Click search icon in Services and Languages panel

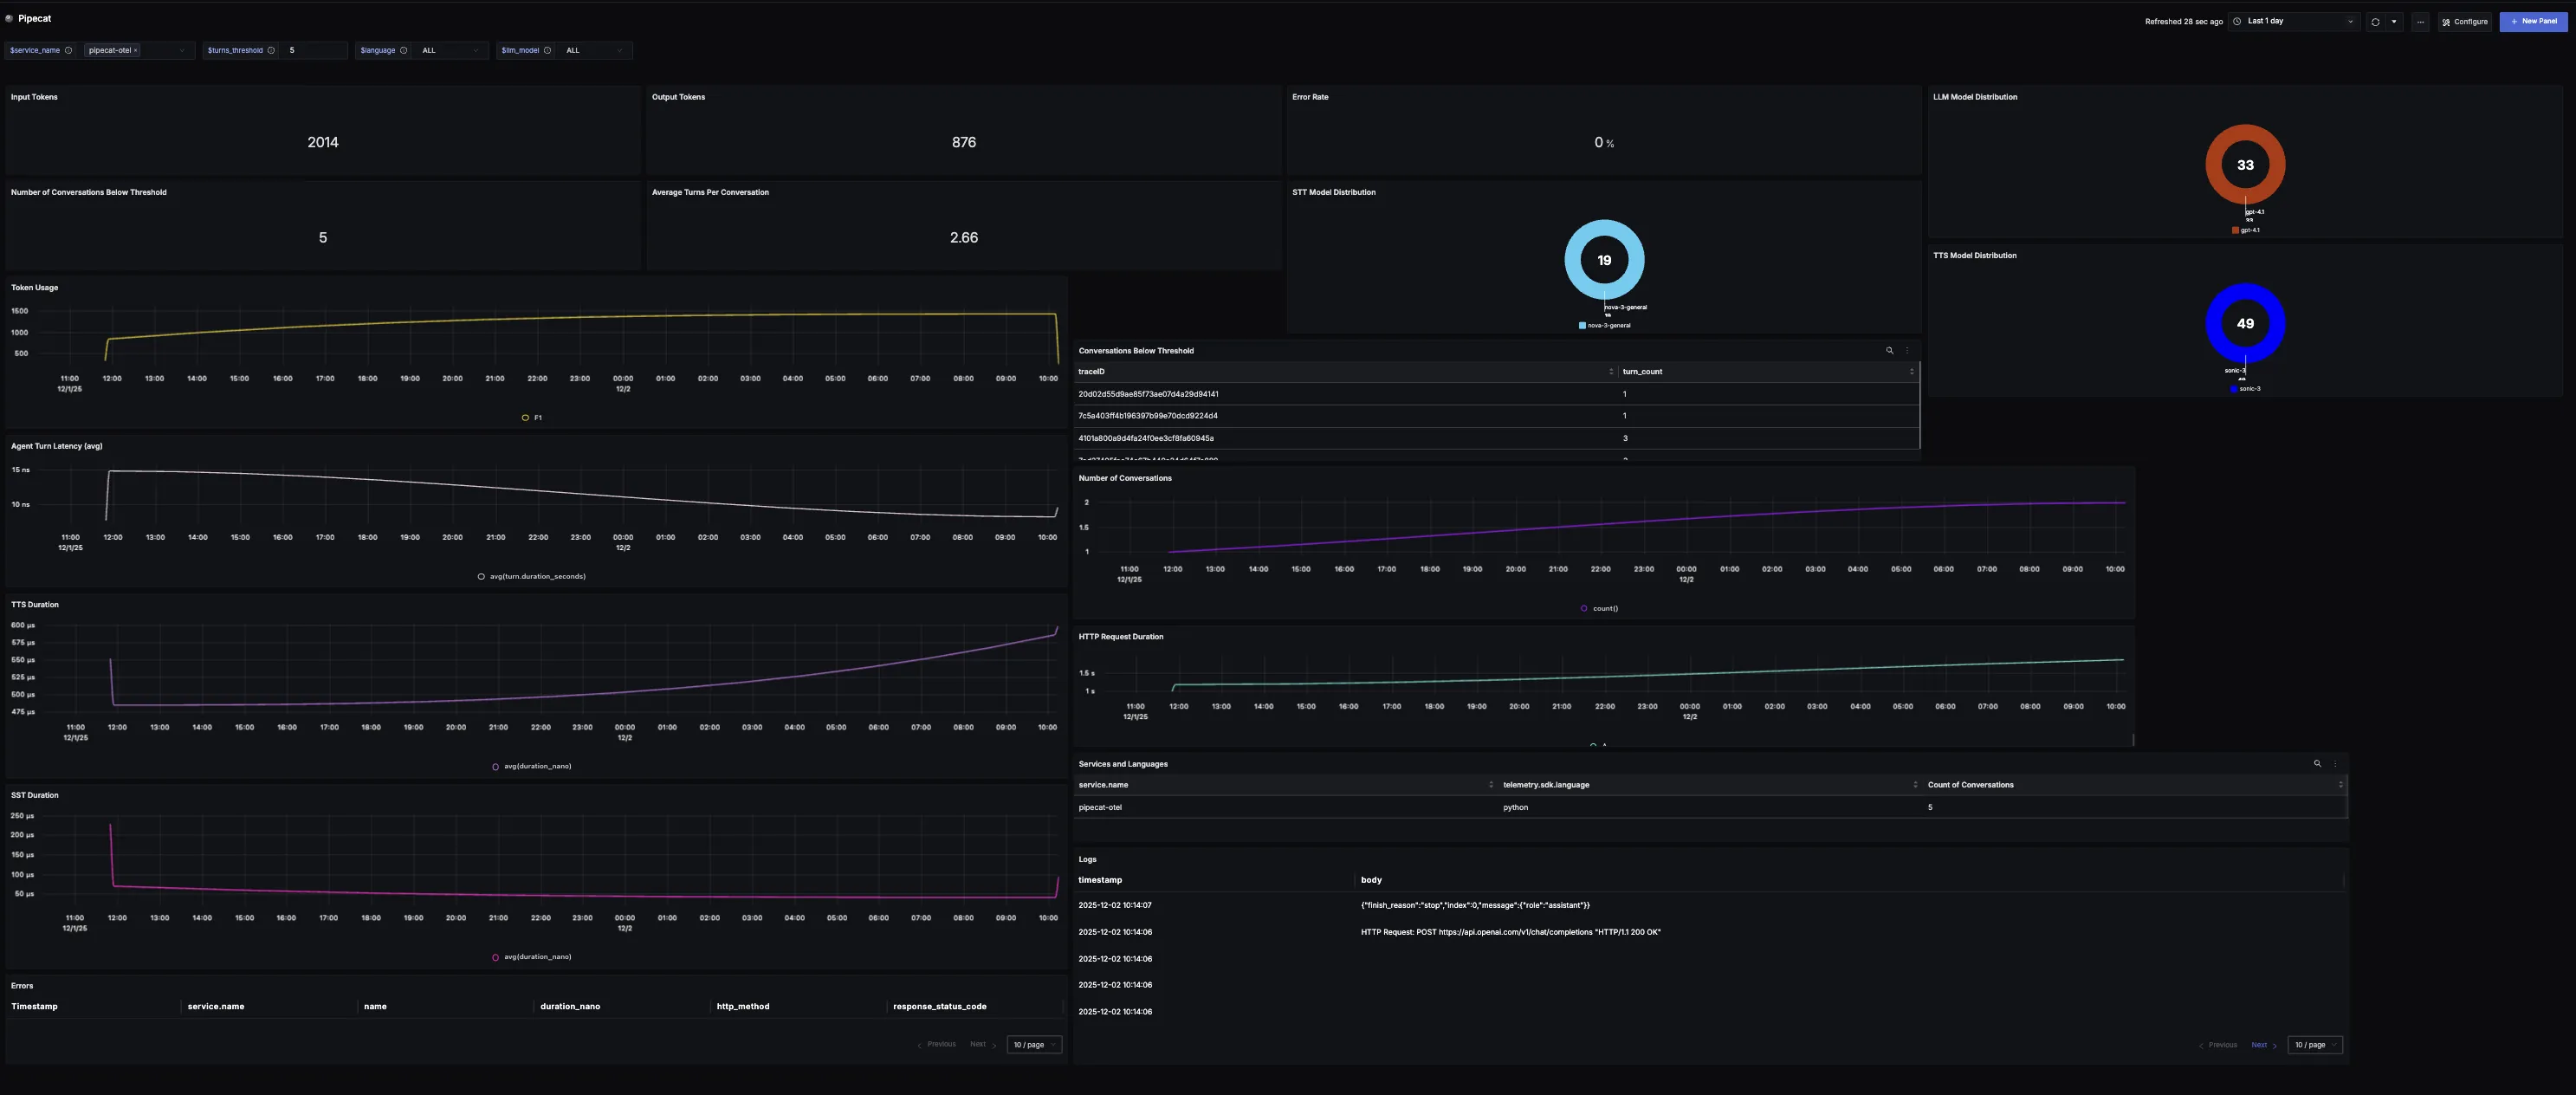pyautogui.click(x=2317, y=764)
